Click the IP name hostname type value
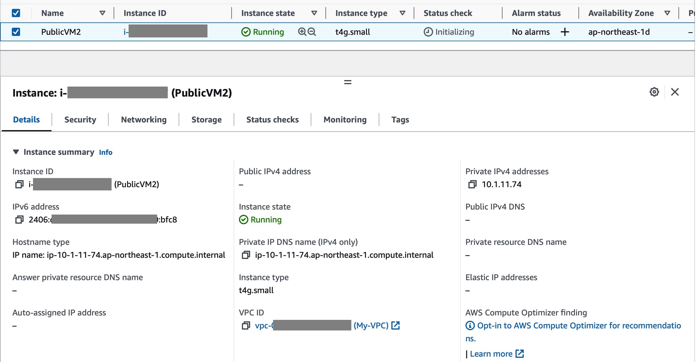 [119, 255]
